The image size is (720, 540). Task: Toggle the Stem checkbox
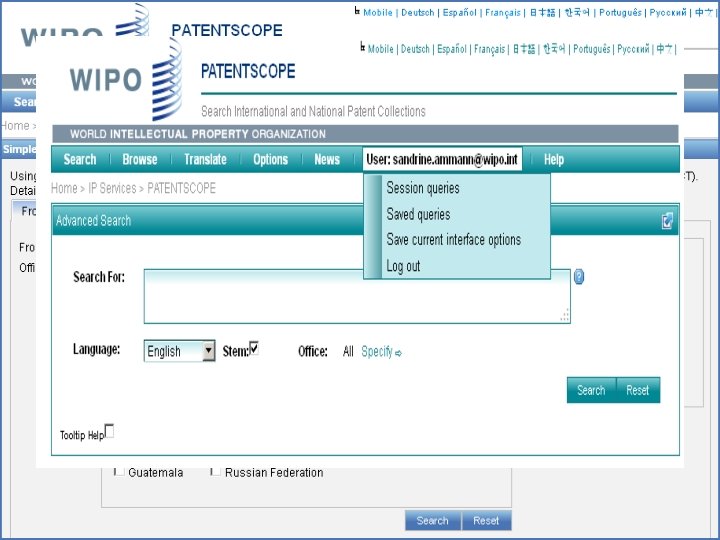click(x=254, y=348)
